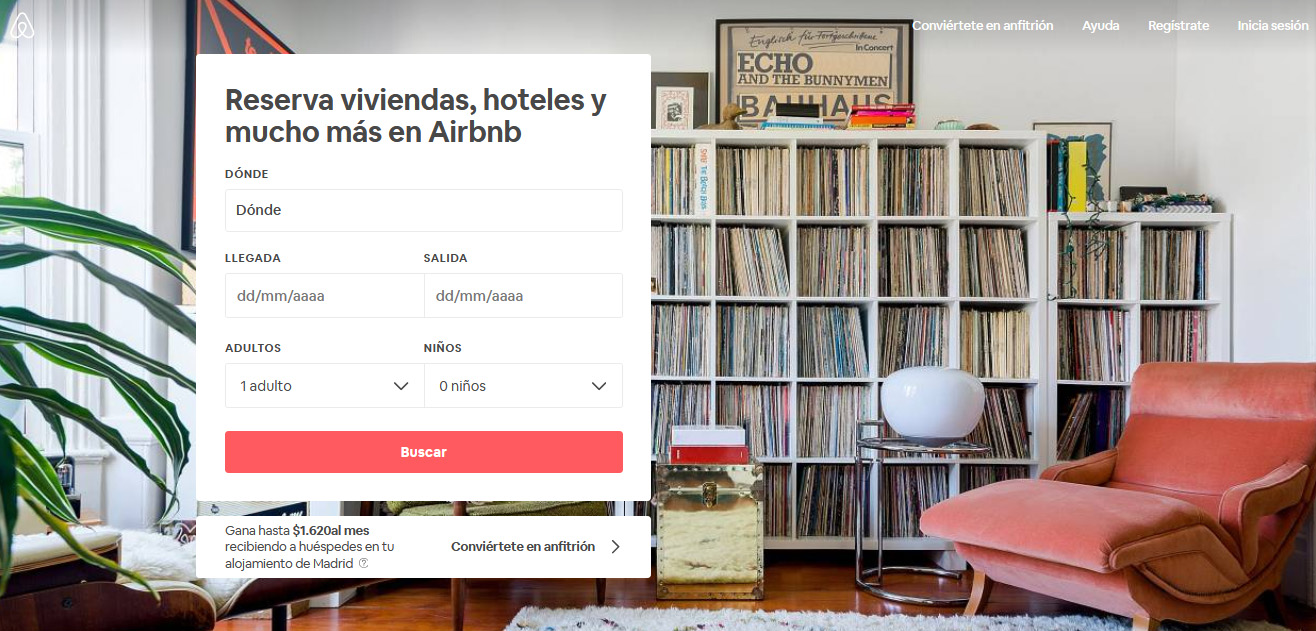Viewport: 1316px width, 631px height.
Task: Select Regístrate in the top navigation
Action: click(x=1178, y=26)
